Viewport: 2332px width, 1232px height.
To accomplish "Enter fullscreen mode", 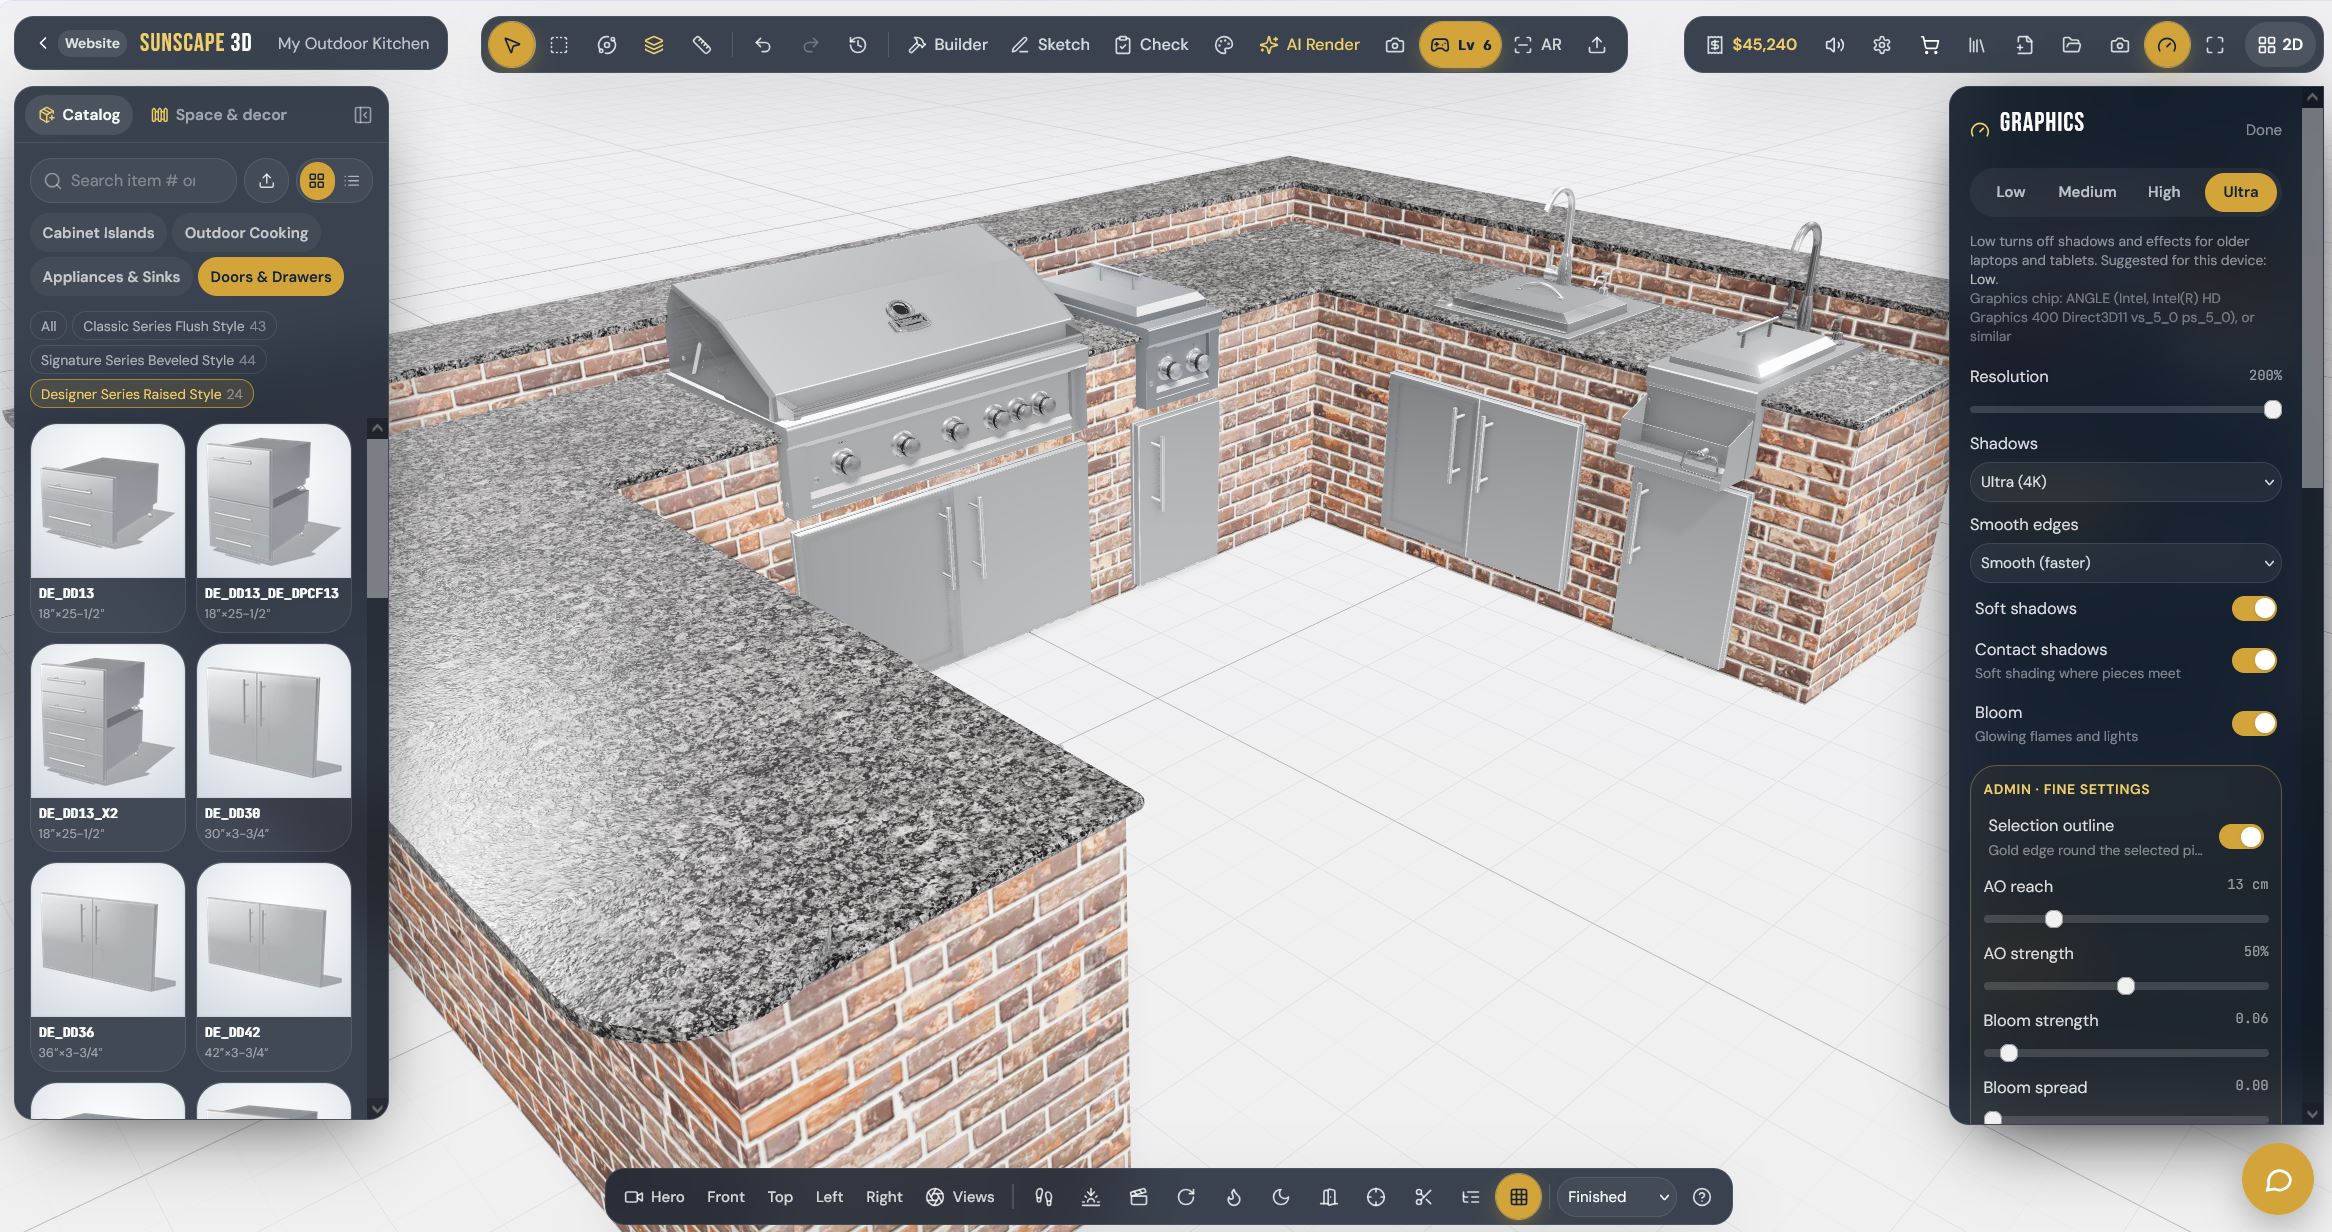I will point(2215,45).
